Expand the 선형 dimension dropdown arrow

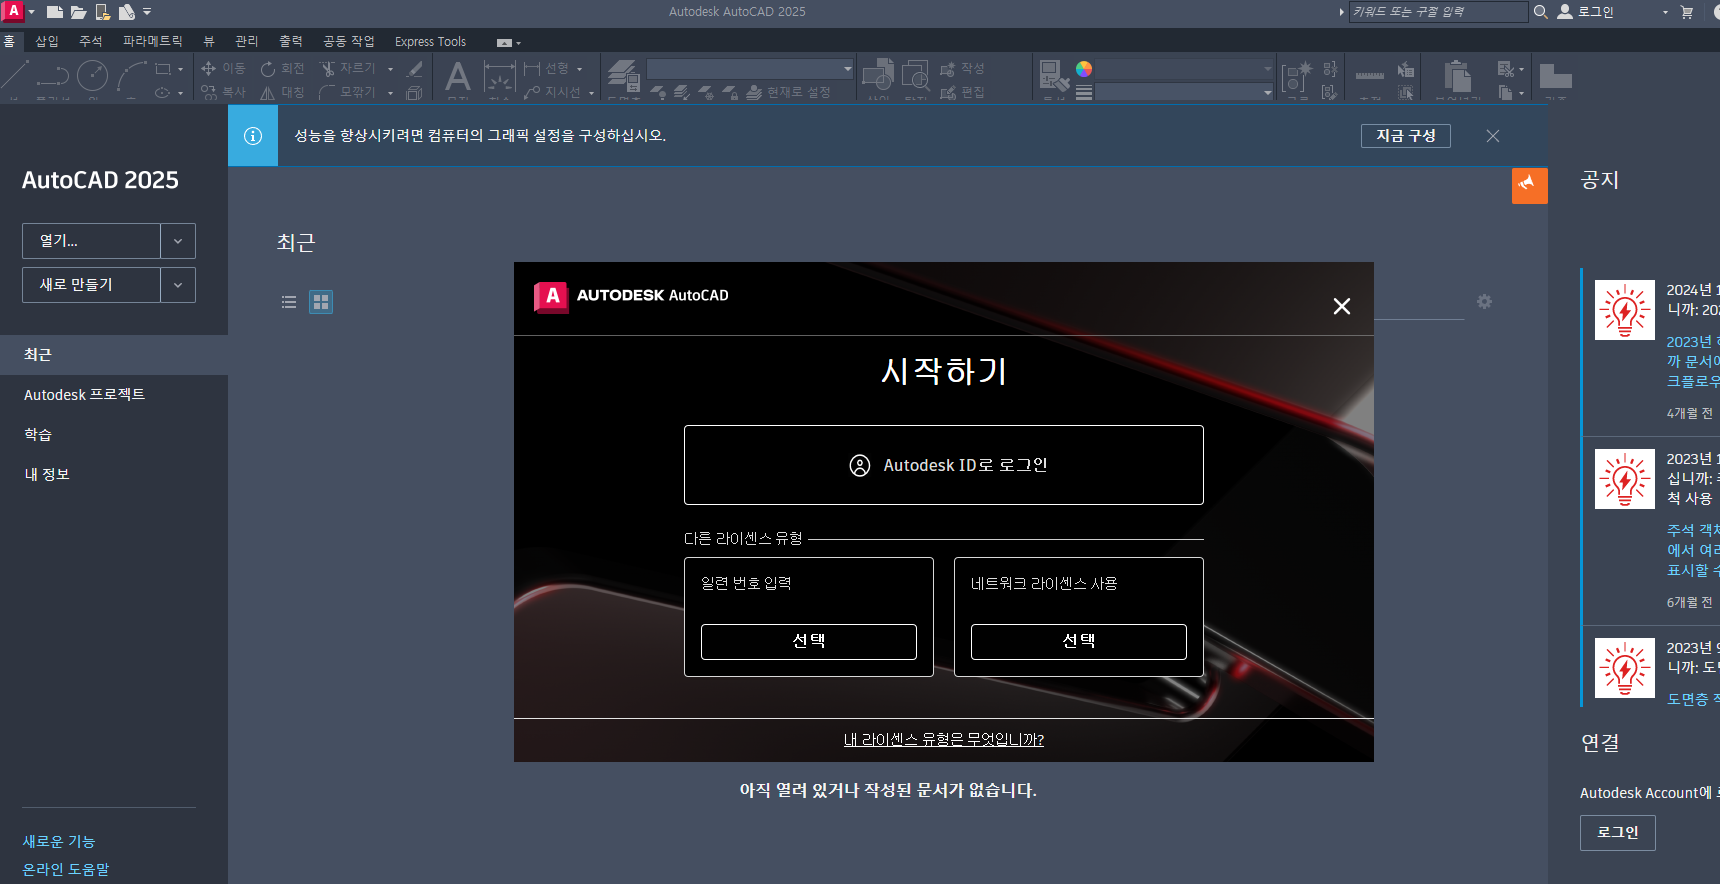[x=579, y=69]
